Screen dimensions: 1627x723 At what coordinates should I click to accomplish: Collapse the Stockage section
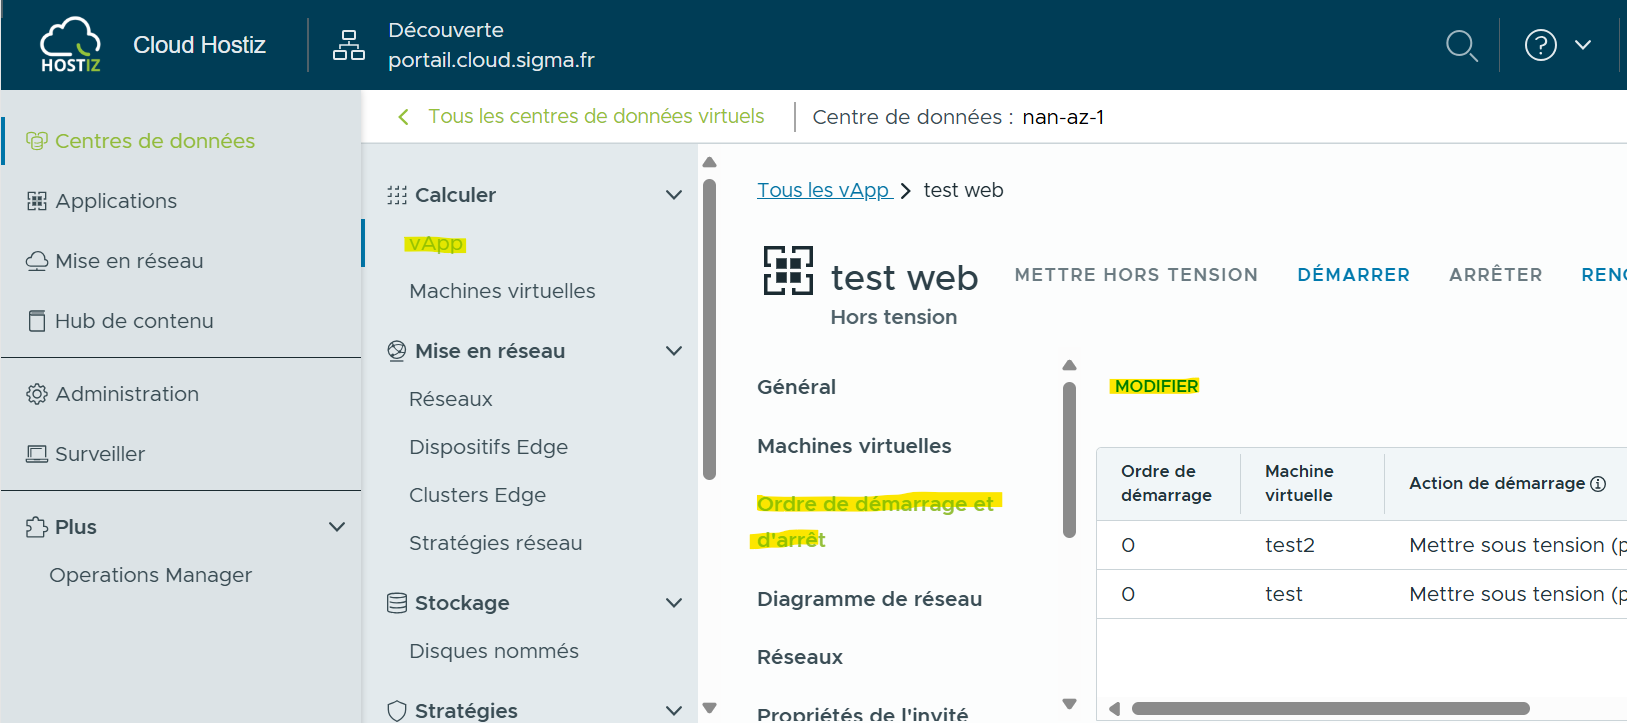674,603
